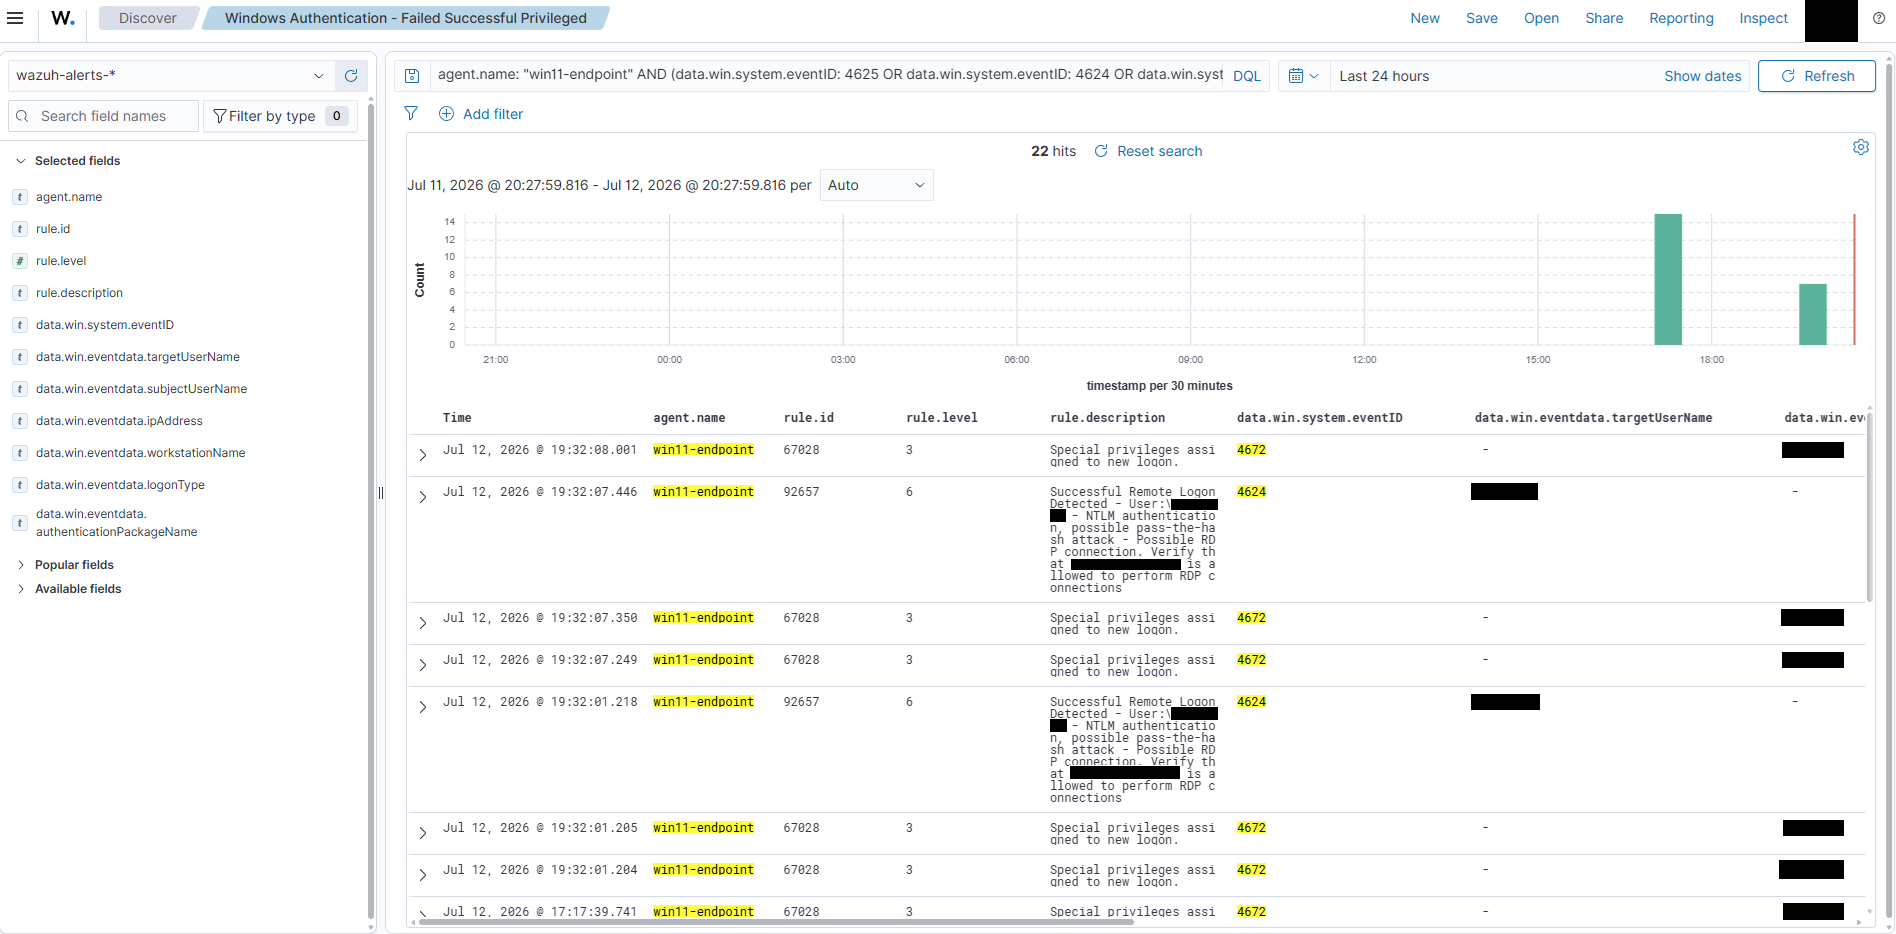
Task: Open the chart options gear icon
Action: (x=1861, y=147)
